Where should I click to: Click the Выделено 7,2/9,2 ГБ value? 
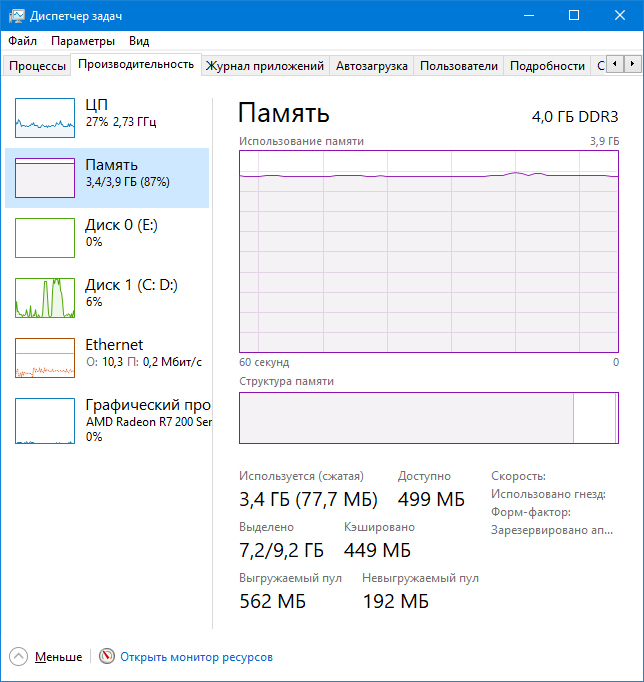281,550
